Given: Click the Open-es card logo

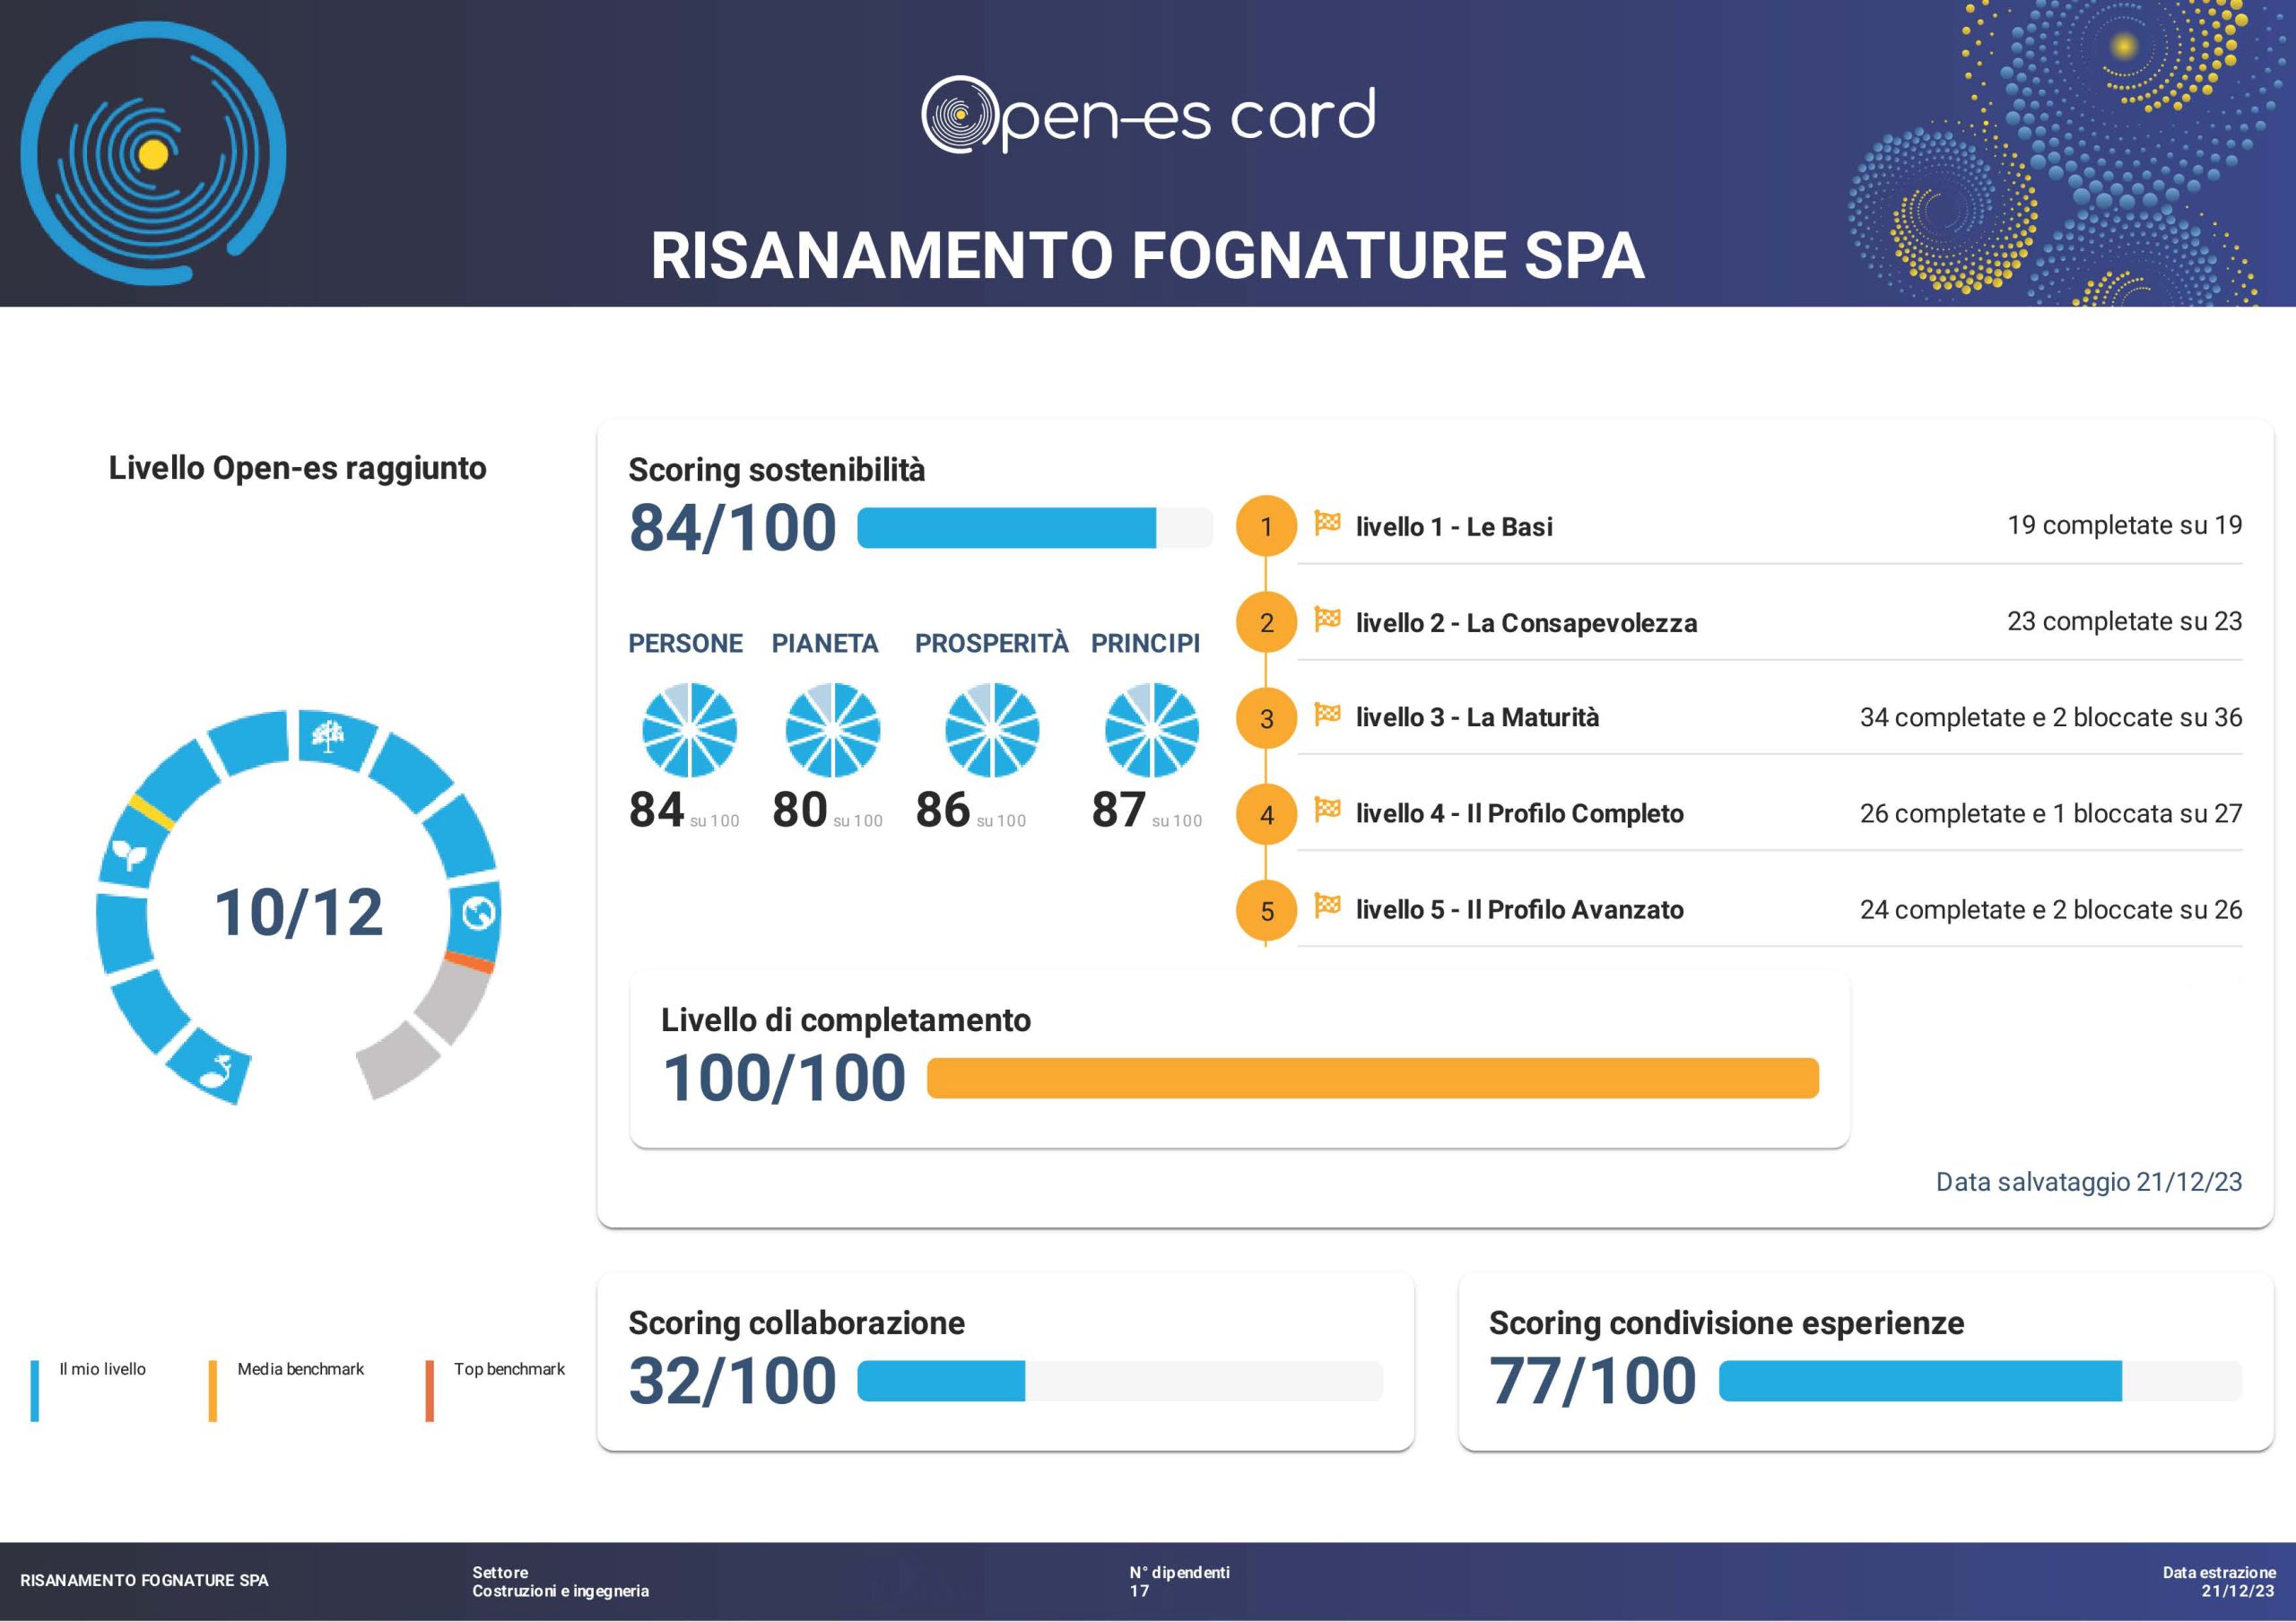Looking at the screenshot, I should (1148, 115).
